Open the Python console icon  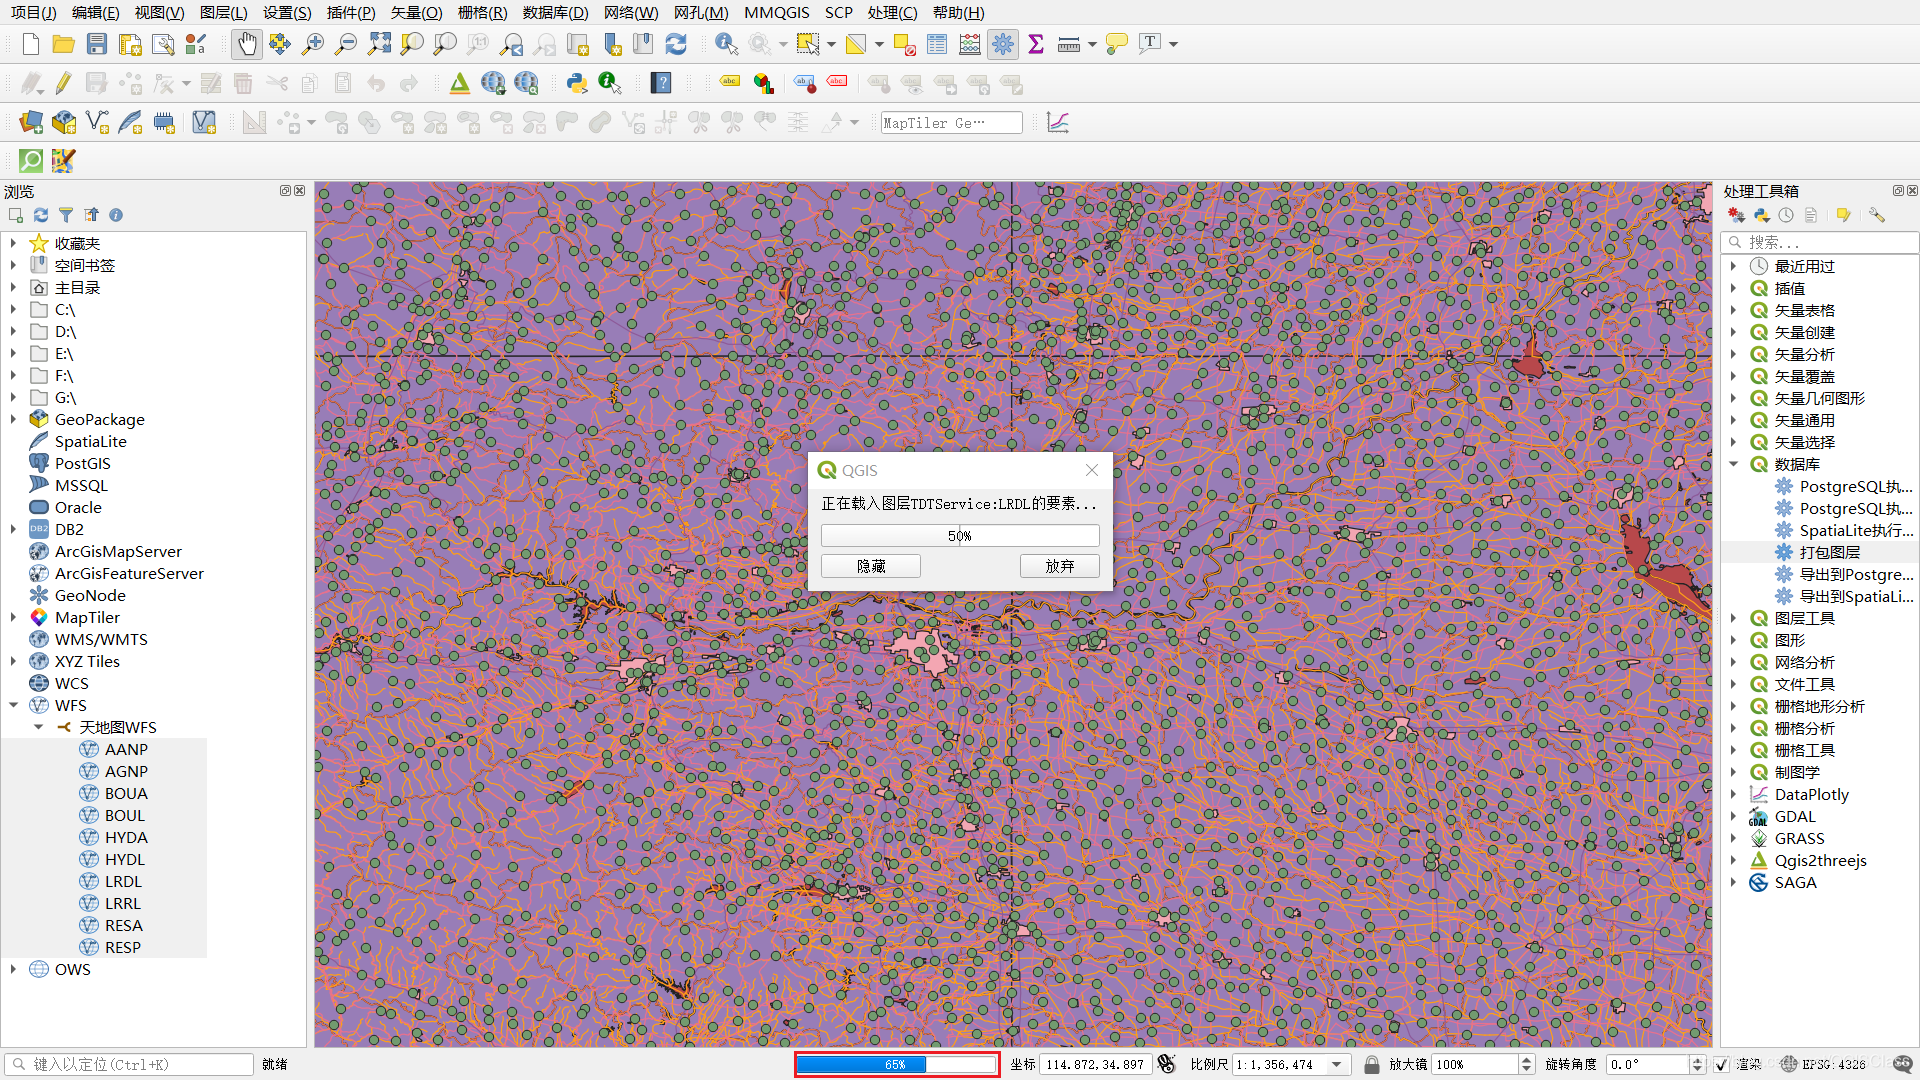pos(577,83)
